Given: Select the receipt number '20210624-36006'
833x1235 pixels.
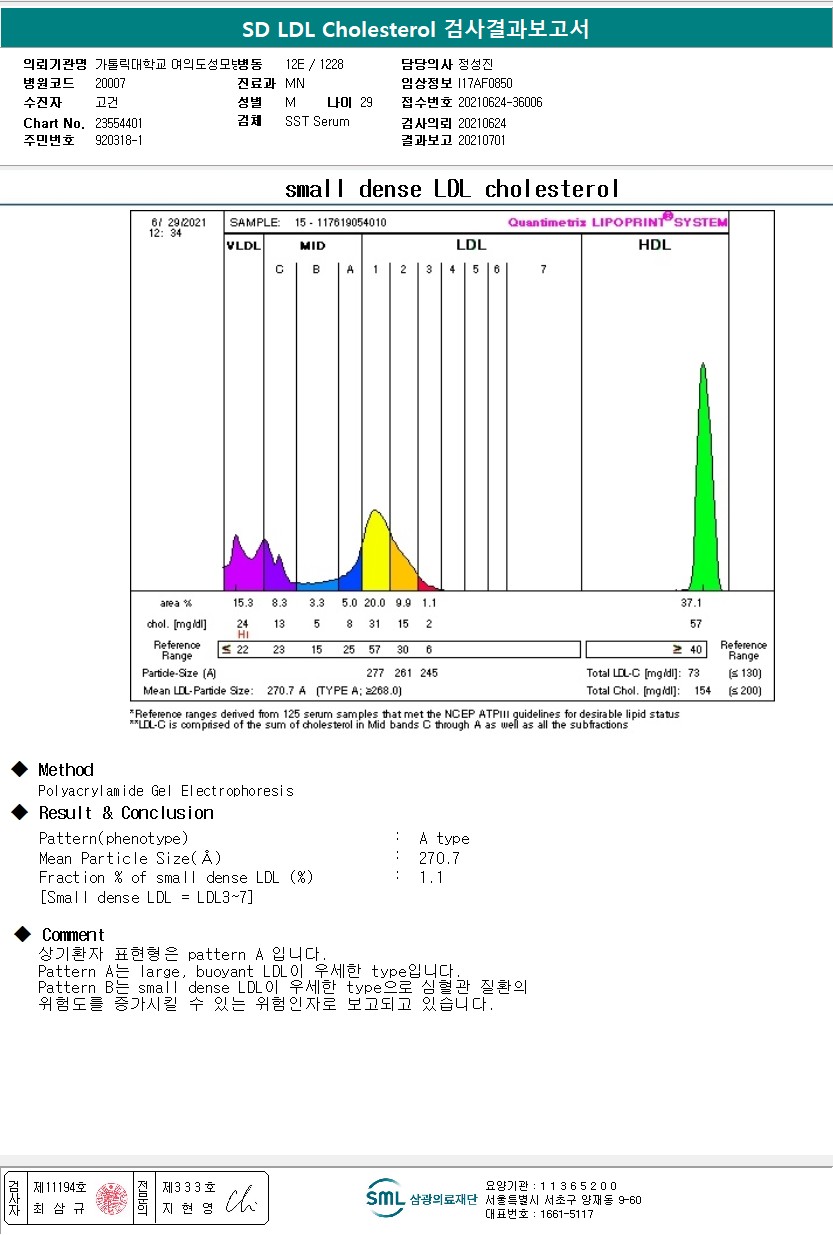Looking at the screenshot, I should (x=500, y=102).
